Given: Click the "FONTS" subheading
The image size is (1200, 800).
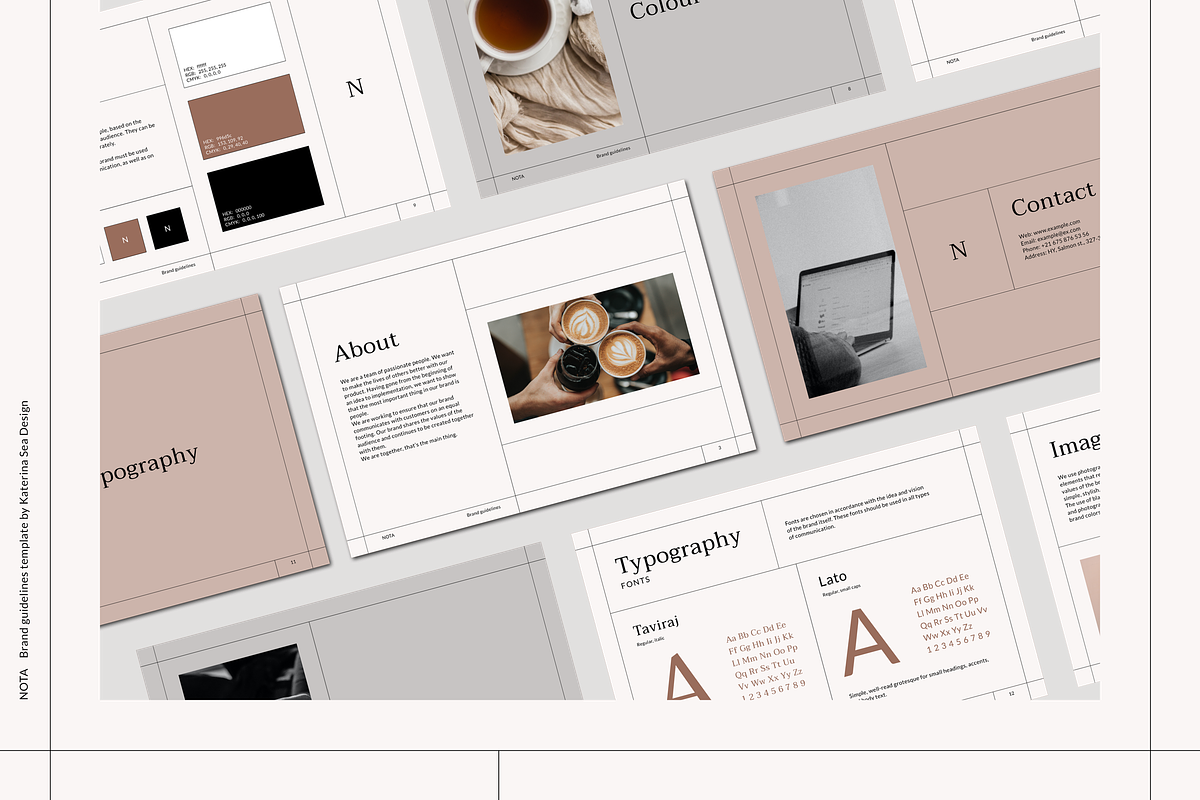Looking at the screenshot, I should coord(636,583).
